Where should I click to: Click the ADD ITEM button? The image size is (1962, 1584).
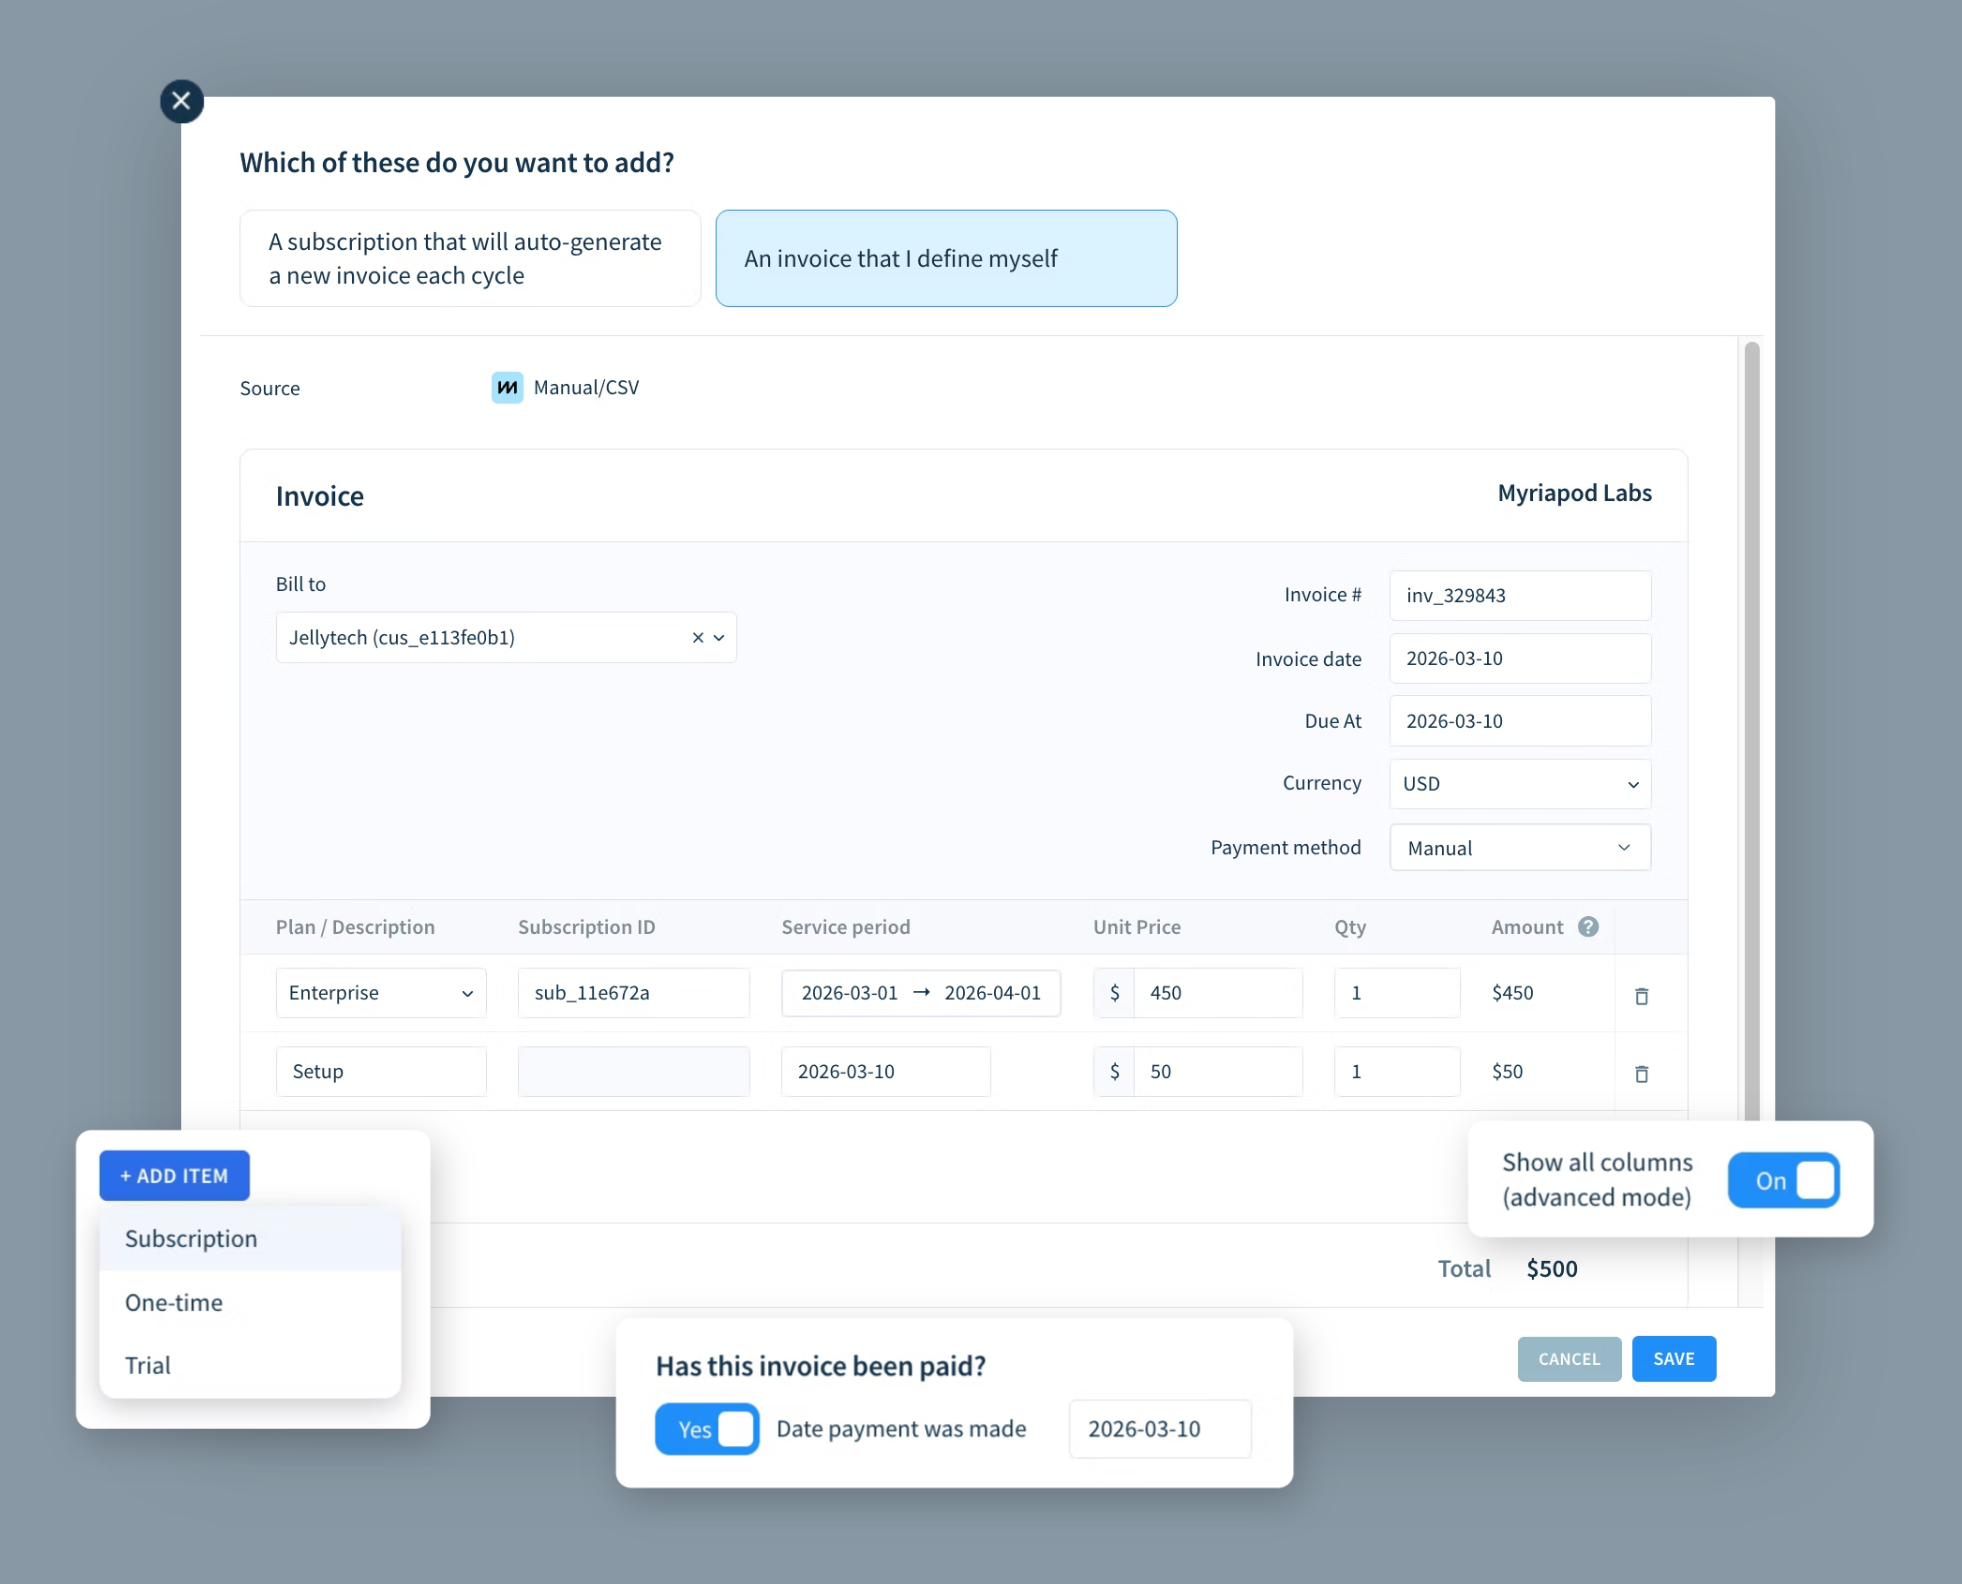174,1175
